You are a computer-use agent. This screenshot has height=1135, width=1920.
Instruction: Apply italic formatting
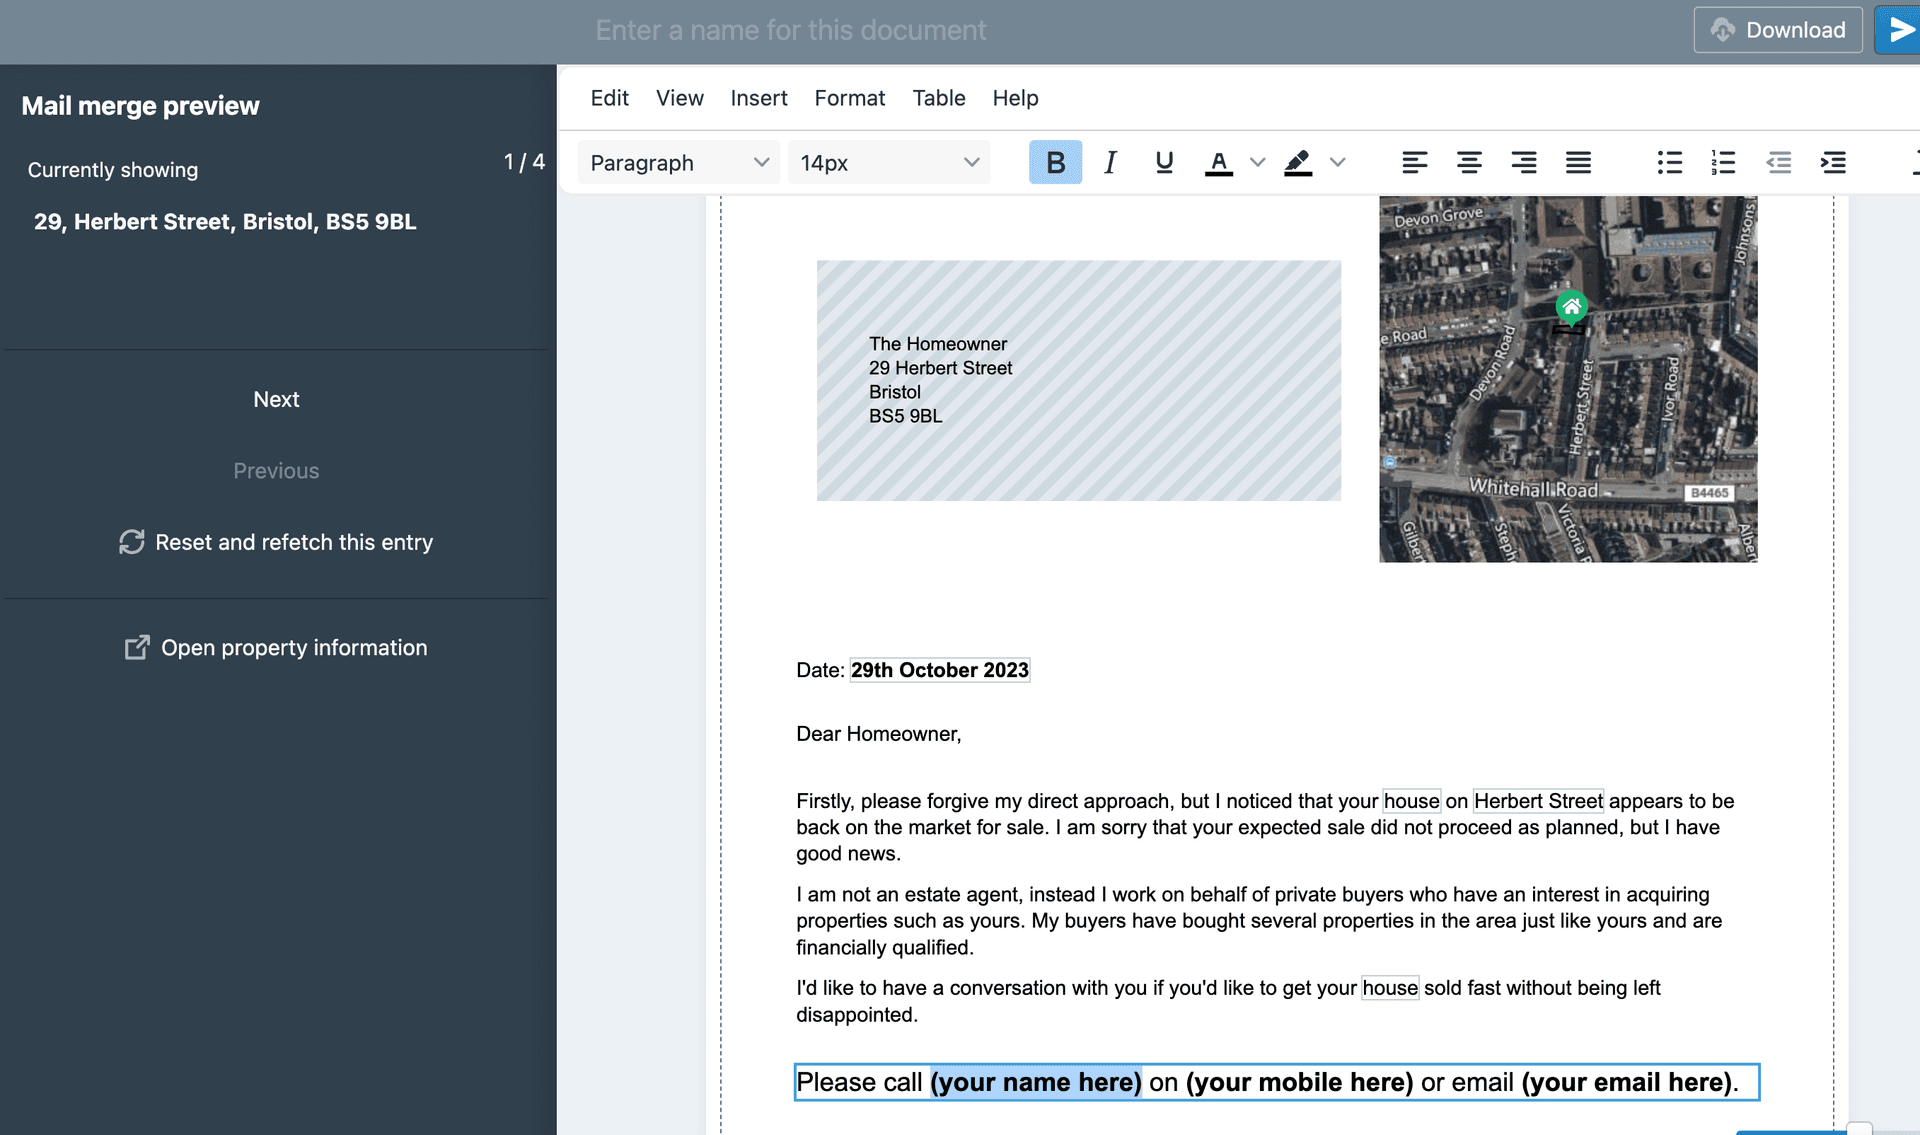(1110, 162)
